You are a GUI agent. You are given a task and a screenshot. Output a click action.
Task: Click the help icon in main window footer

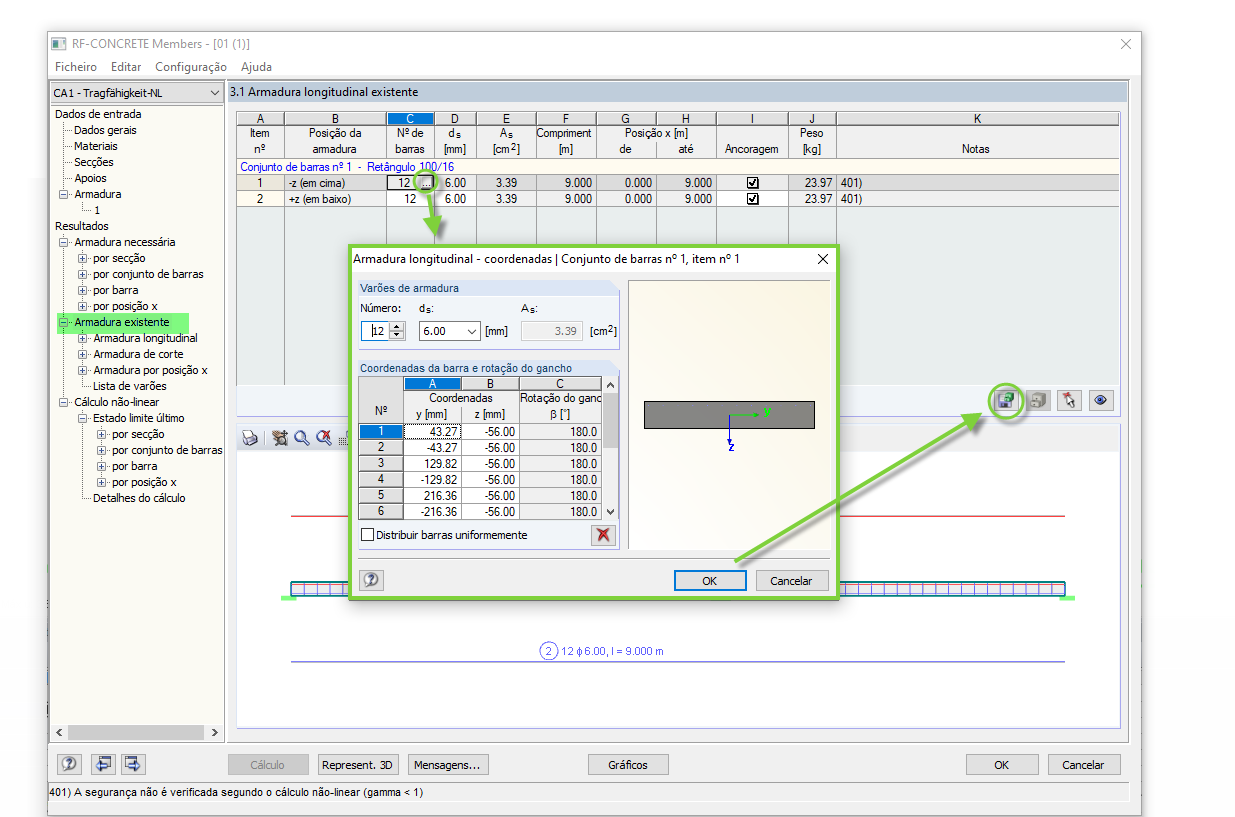tap(69, 764)
